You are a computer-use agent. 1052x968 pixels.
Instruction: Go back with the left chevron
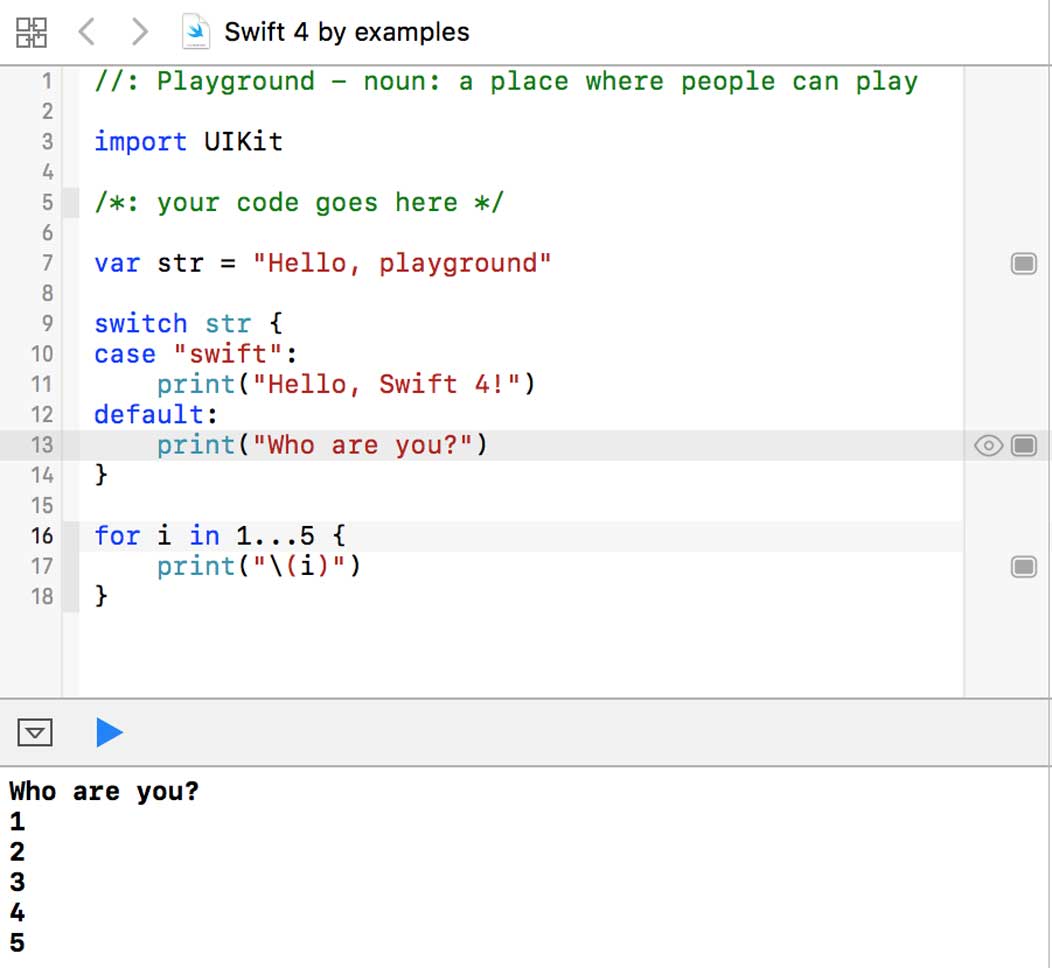(87, 32)
